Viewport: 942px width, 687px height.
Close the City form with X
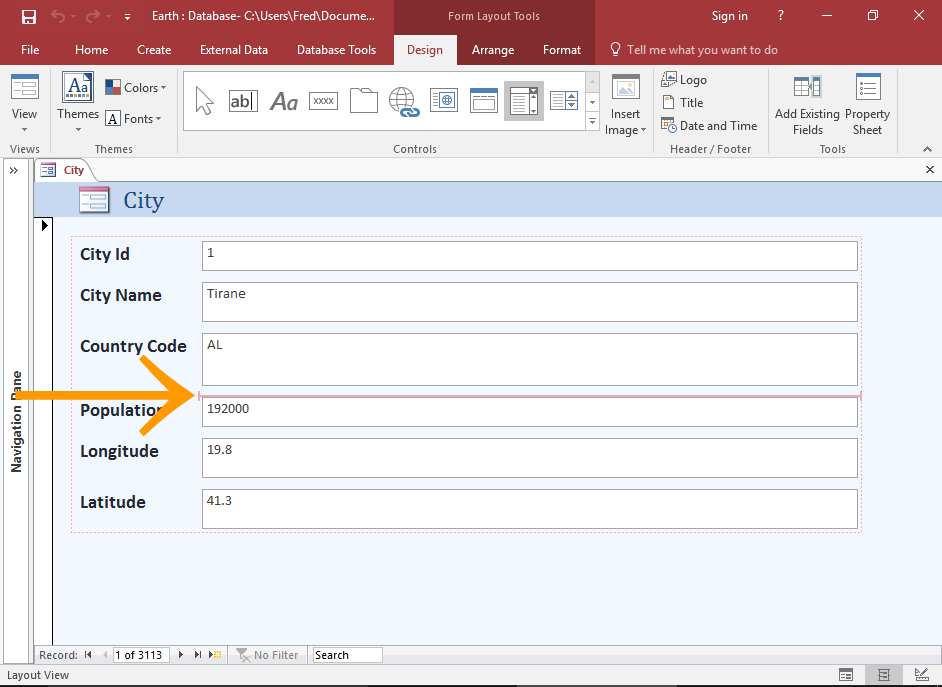(x=930, y=170)
